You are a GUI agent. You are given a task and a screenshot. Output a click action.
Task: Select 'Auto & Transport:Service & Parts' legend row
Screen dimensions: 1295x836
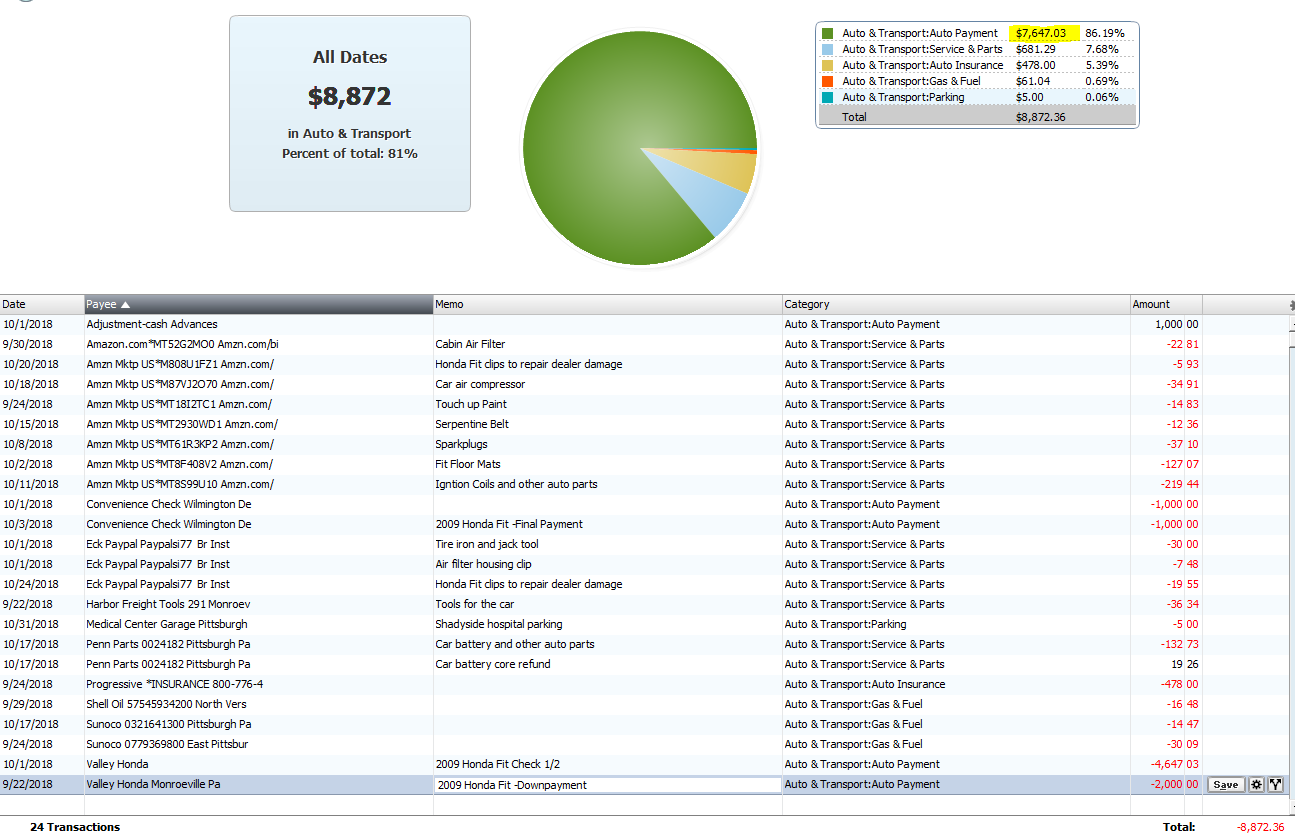tap(977, 49)
